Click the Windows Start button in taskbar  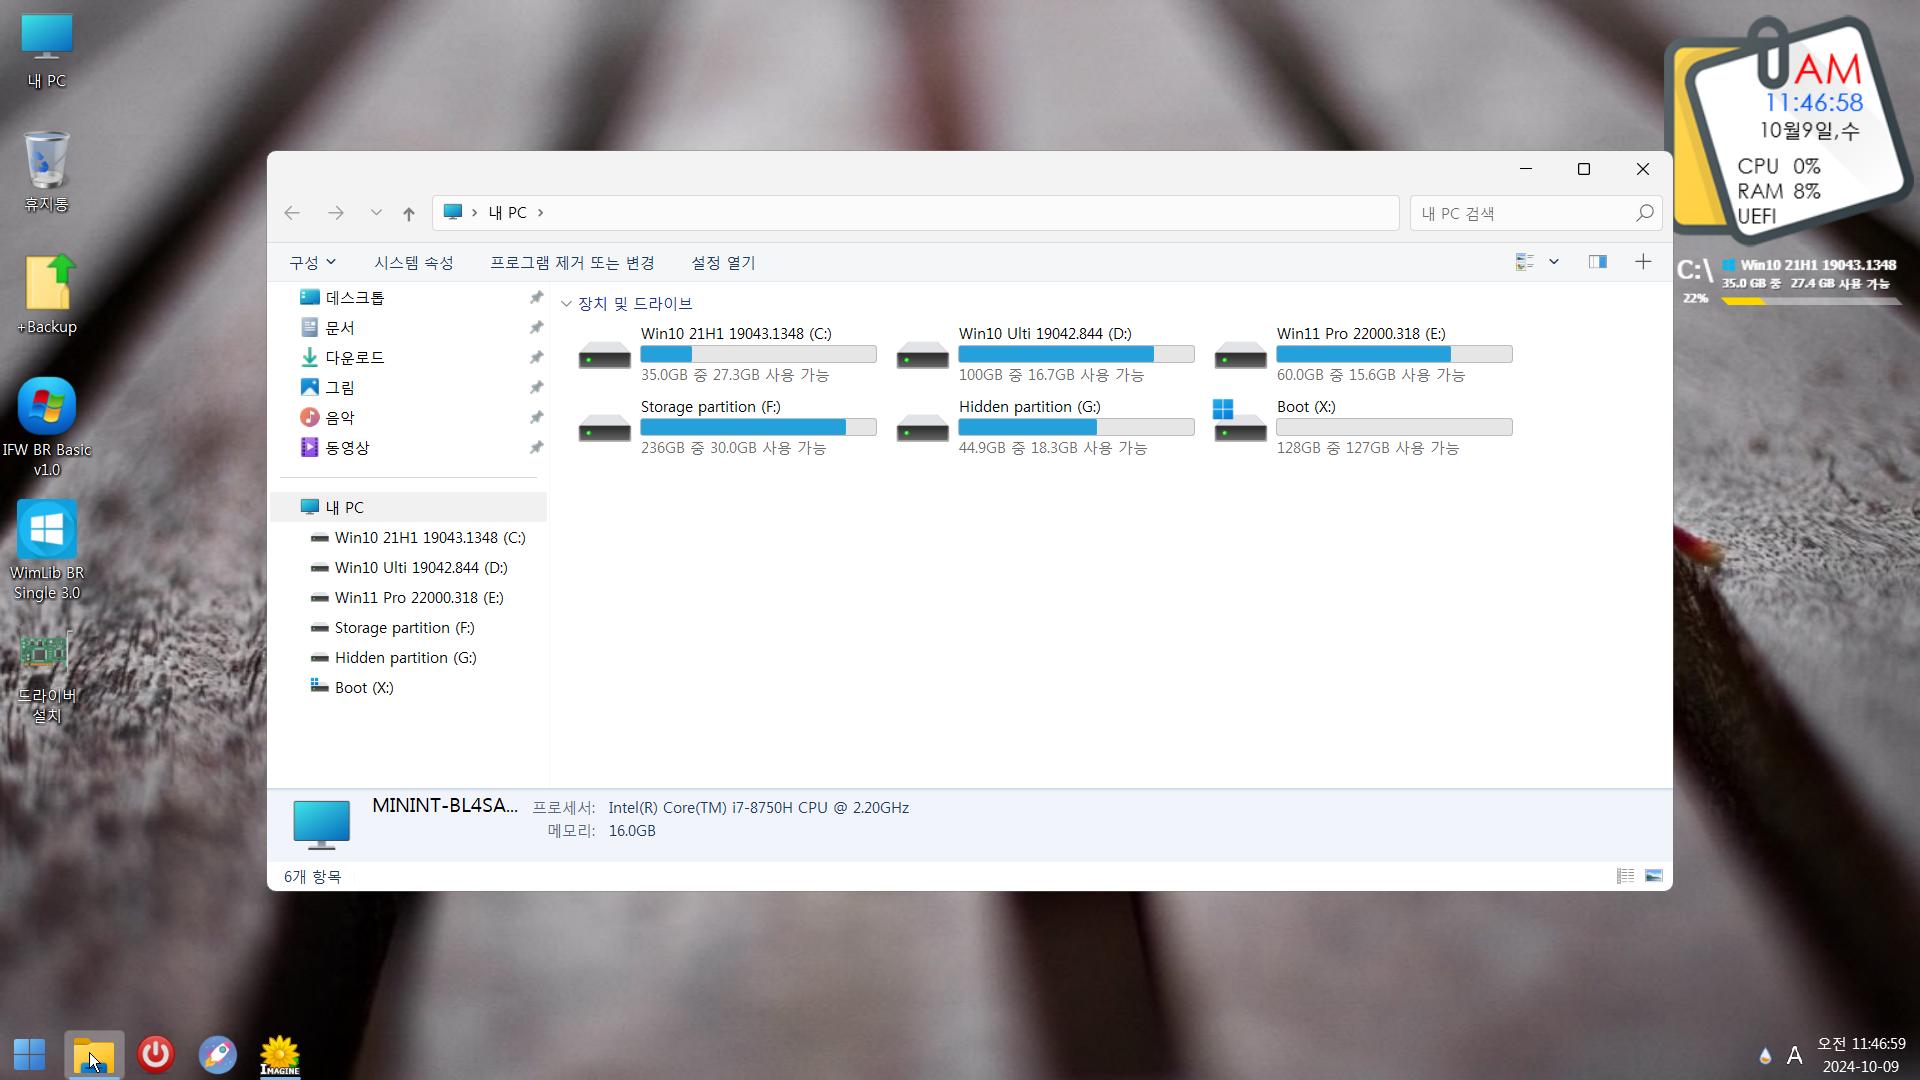coord(30,1054)
